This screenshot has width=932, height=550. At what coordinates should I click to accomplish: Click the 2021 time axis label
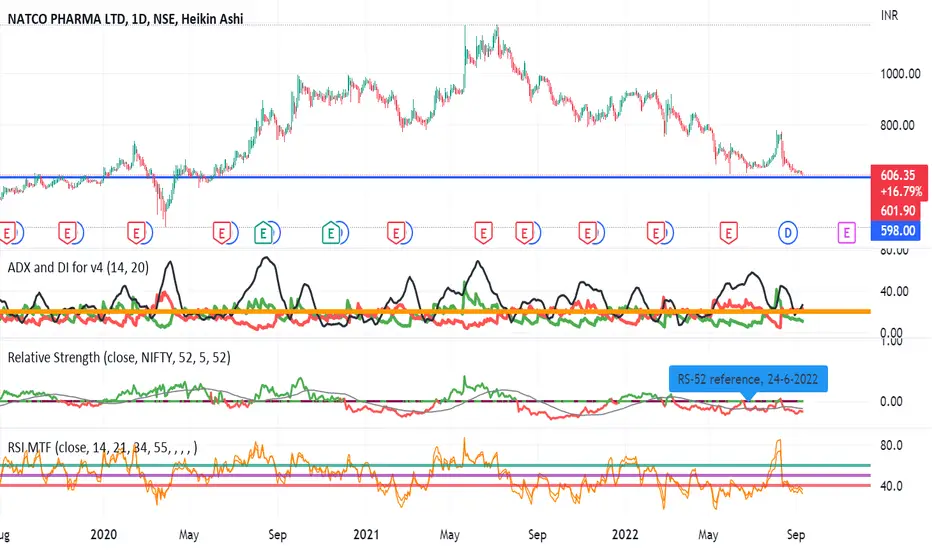tap(366, 535)
